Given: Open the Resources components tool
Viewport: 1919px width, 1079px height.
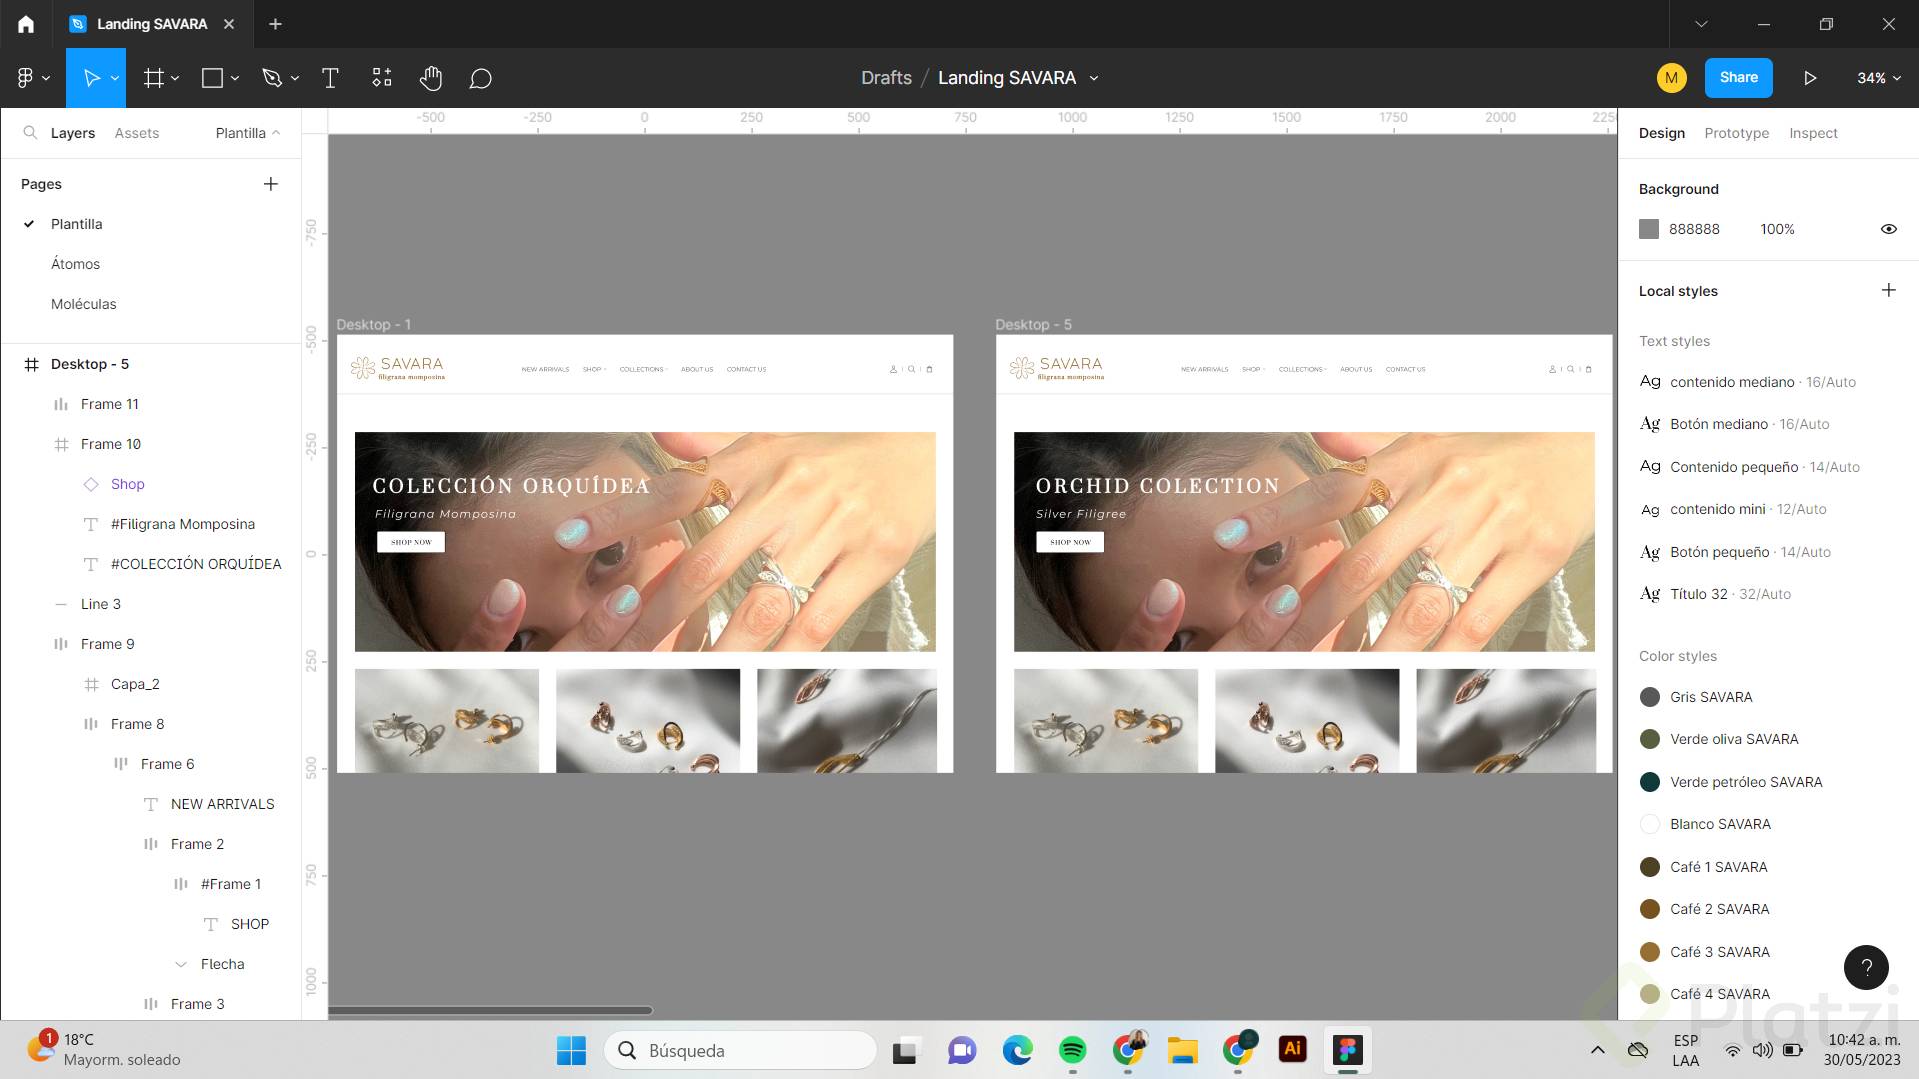Looking at the screenshot, I should coord(382,78).
